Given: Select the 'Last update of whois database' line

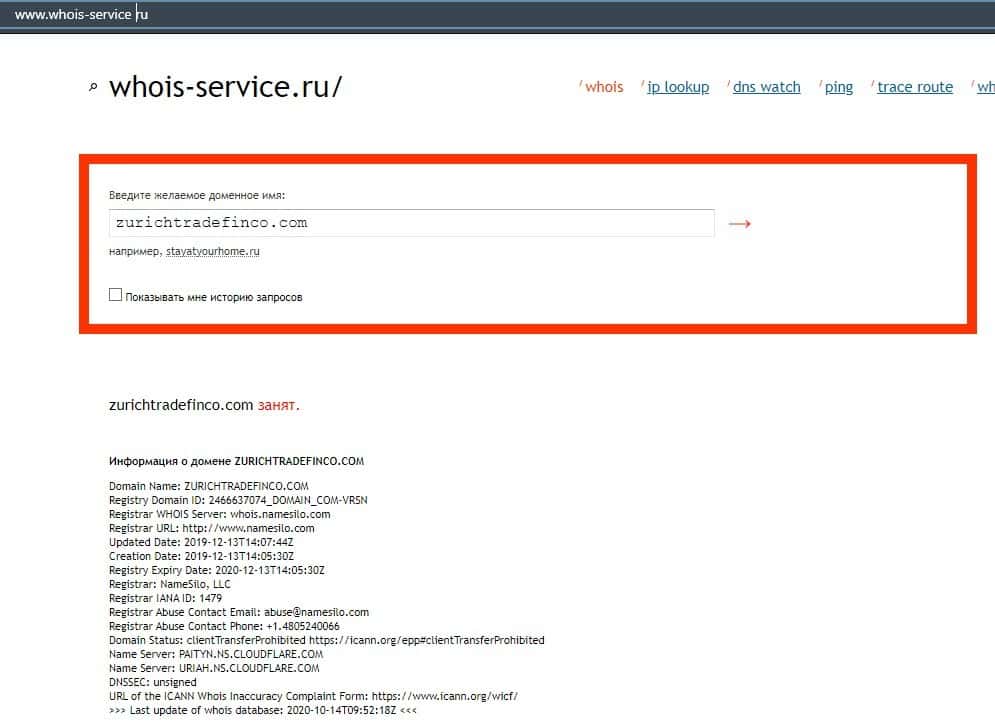Looking at the screenshot, I should pos(263,710).
